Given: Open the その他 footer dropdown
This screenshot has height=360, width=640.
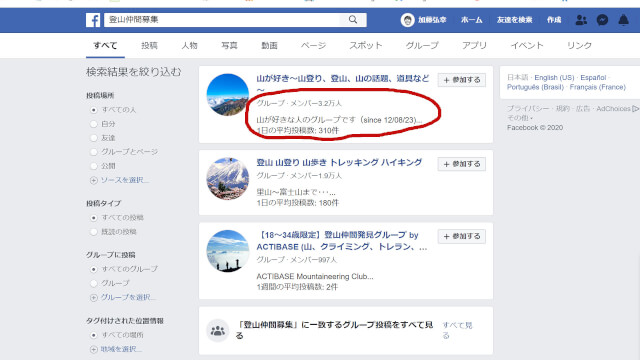Looking at the screenshot, I should (520, 118).
